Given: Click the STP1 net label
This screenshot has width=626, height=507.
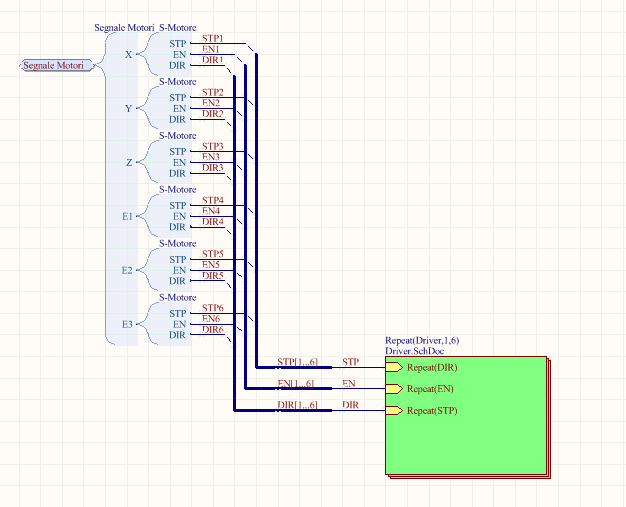Looking at the screenshot, I should (212, 38).
